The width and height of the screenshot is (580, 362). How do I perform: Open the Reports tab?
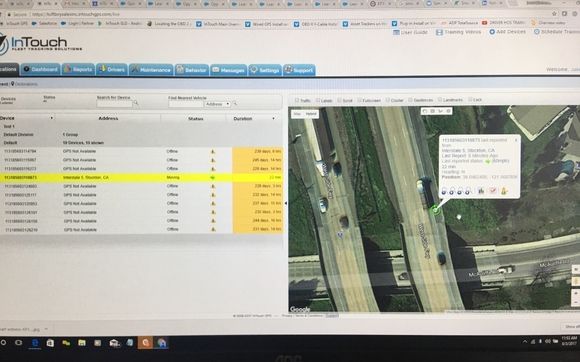click(78, 69)
